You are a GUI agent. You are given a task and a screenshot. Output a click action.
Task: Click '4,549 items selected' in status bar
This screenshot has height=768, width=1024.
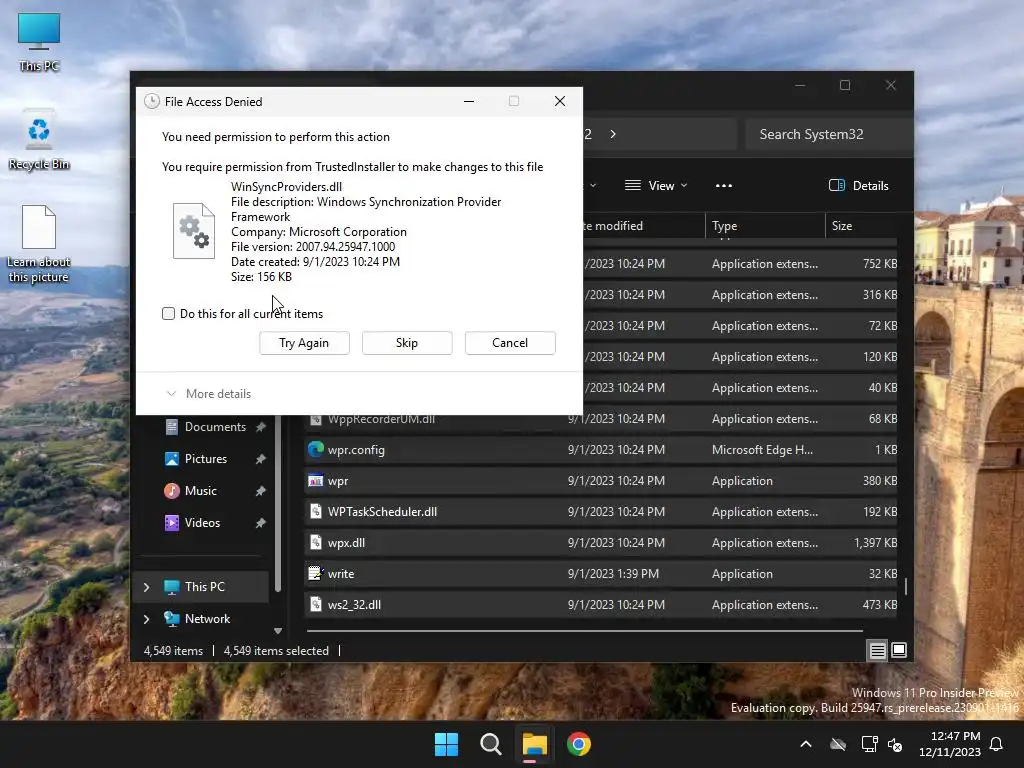(x=276, y=651)
